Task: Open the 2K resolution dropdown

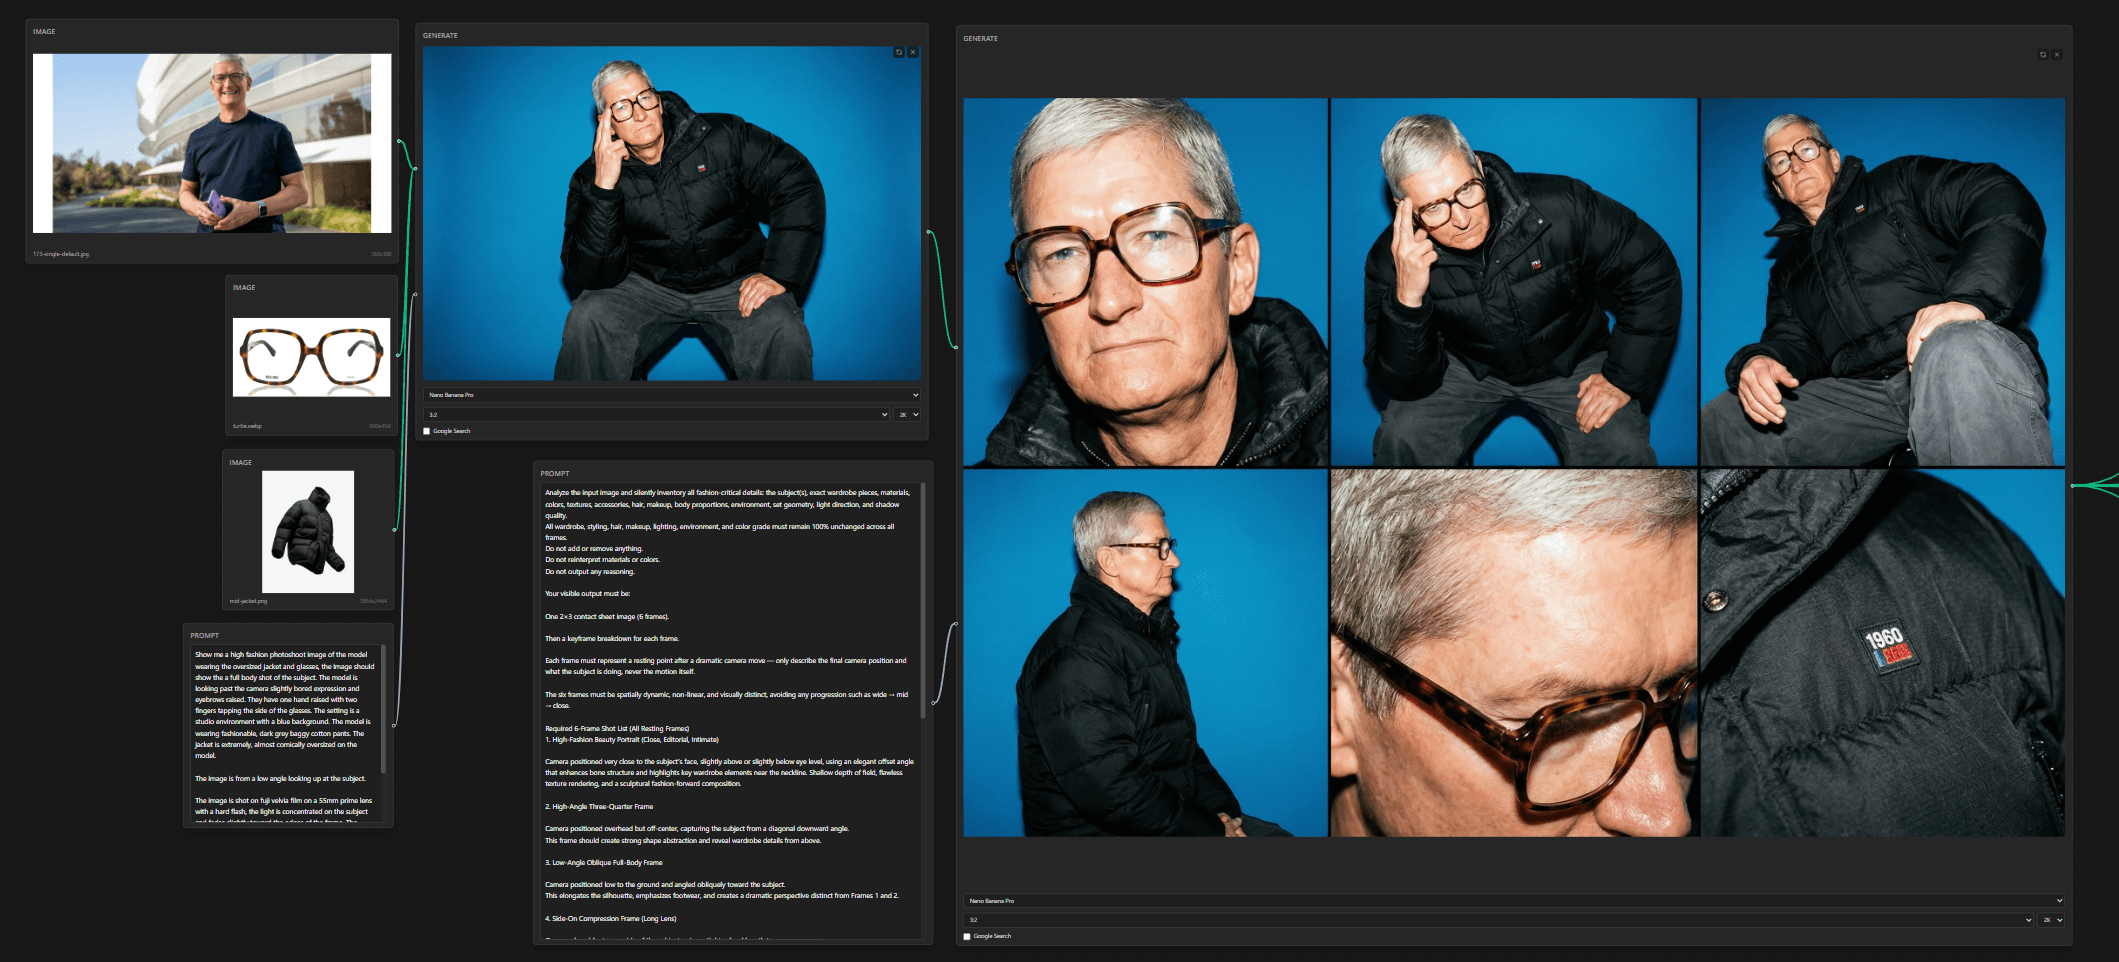Action: pos(905,414)
